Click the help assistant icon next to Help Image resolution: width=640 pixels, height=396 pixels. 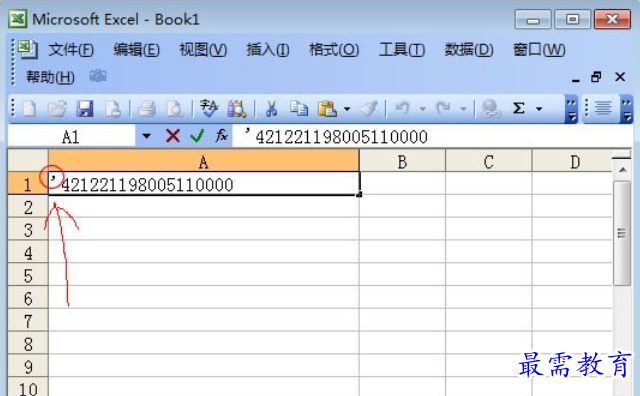pos(98,76)
